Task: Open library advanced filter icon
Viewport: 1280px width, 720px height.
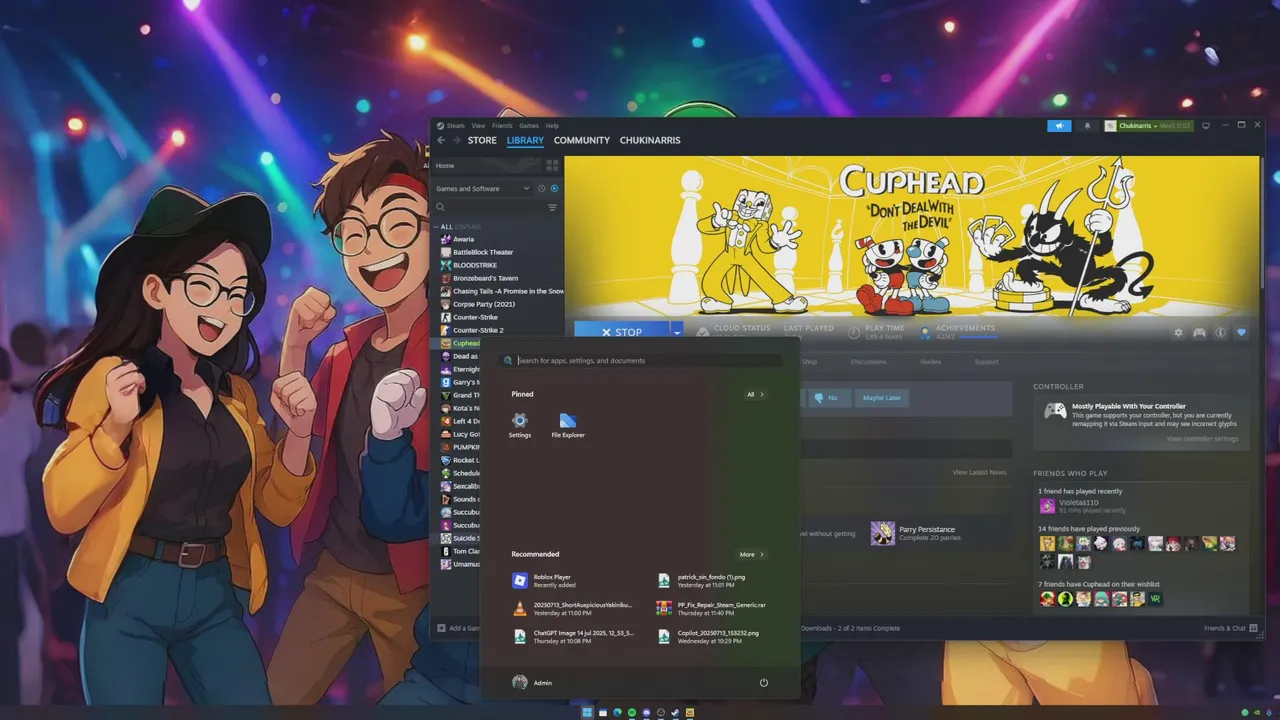Action: pos(552,207)
